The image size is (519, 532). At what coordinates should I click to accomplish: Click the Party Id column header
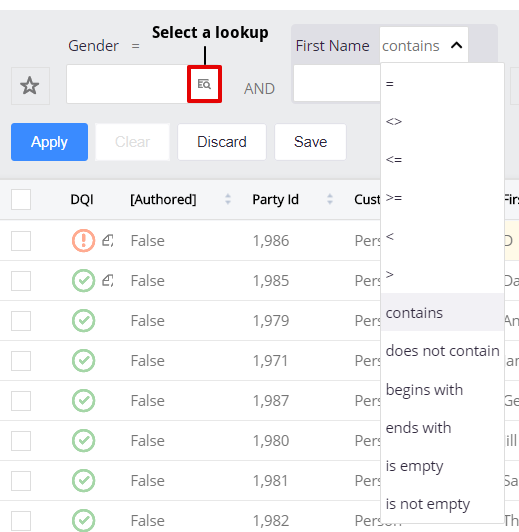[275, 200]
